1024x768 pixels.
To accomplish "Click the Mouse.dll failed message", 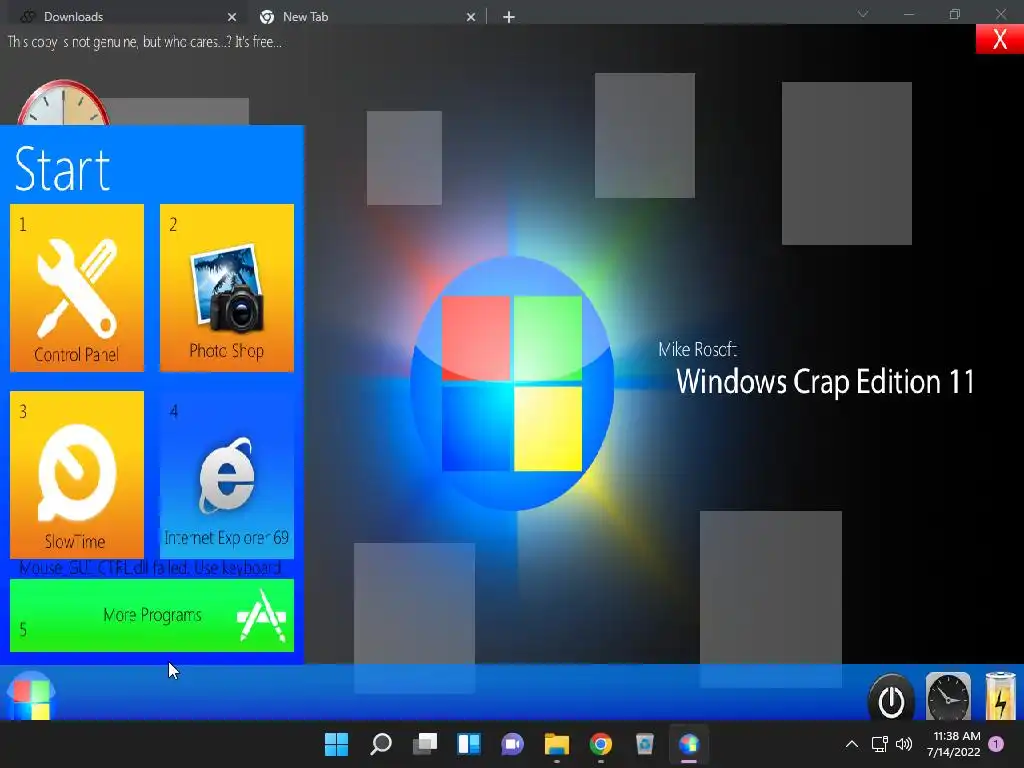I will tap(150, 568).
